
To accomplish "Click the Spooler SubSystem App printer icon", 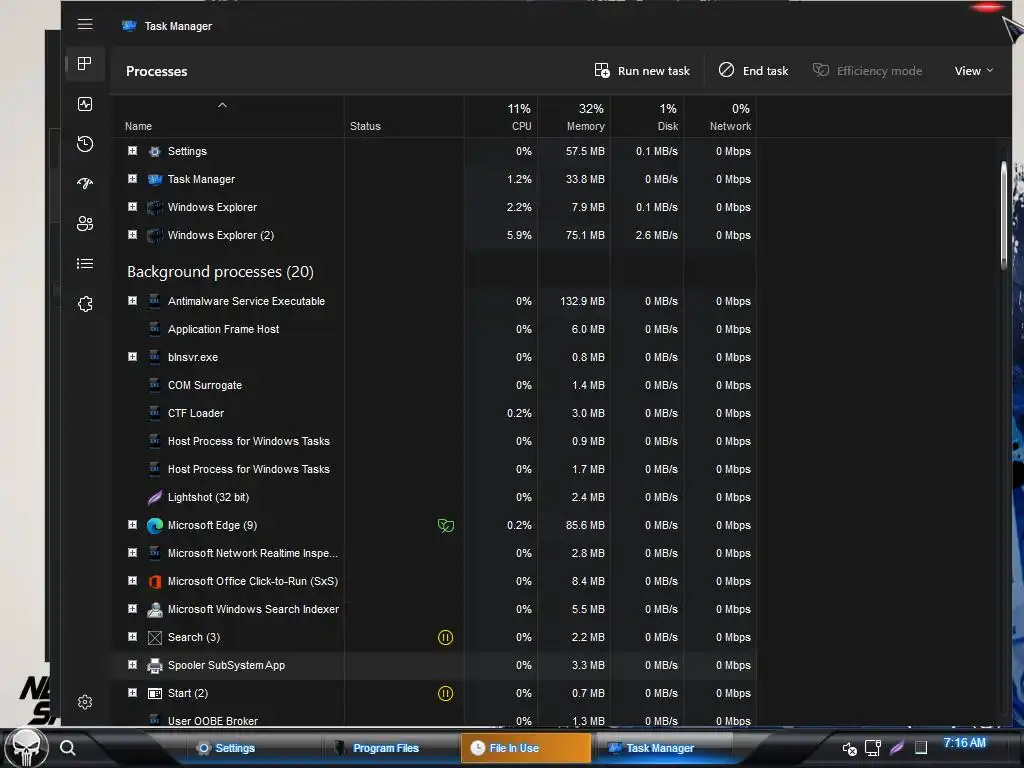I will tap(155, 665).
